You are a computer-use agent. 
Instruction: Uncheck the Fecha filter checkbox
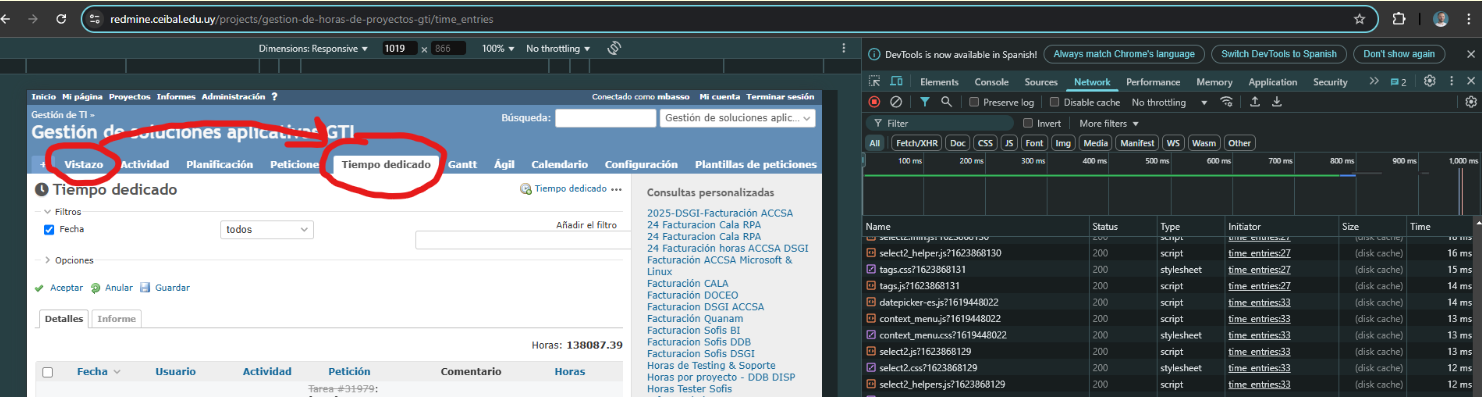[49, 229]
